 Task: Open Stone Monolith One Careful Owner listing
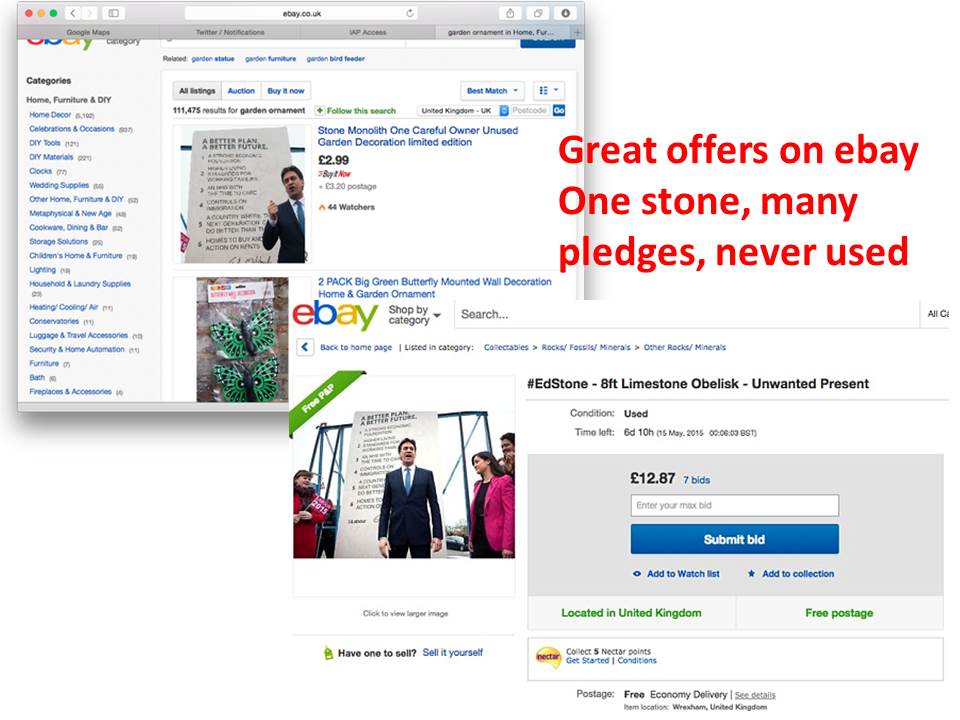pos(418,136)
